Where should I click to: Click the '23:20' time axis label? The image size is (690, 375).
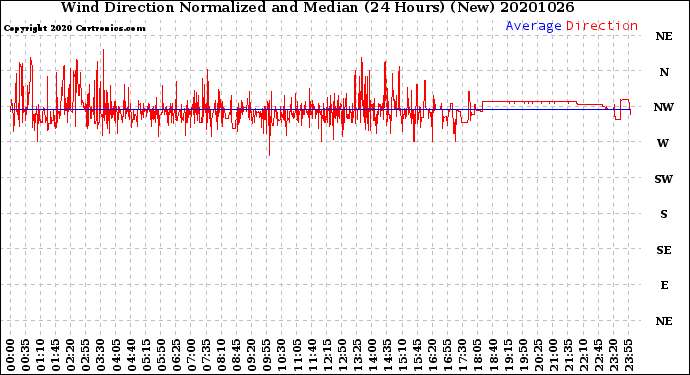[x=613, y=355]
